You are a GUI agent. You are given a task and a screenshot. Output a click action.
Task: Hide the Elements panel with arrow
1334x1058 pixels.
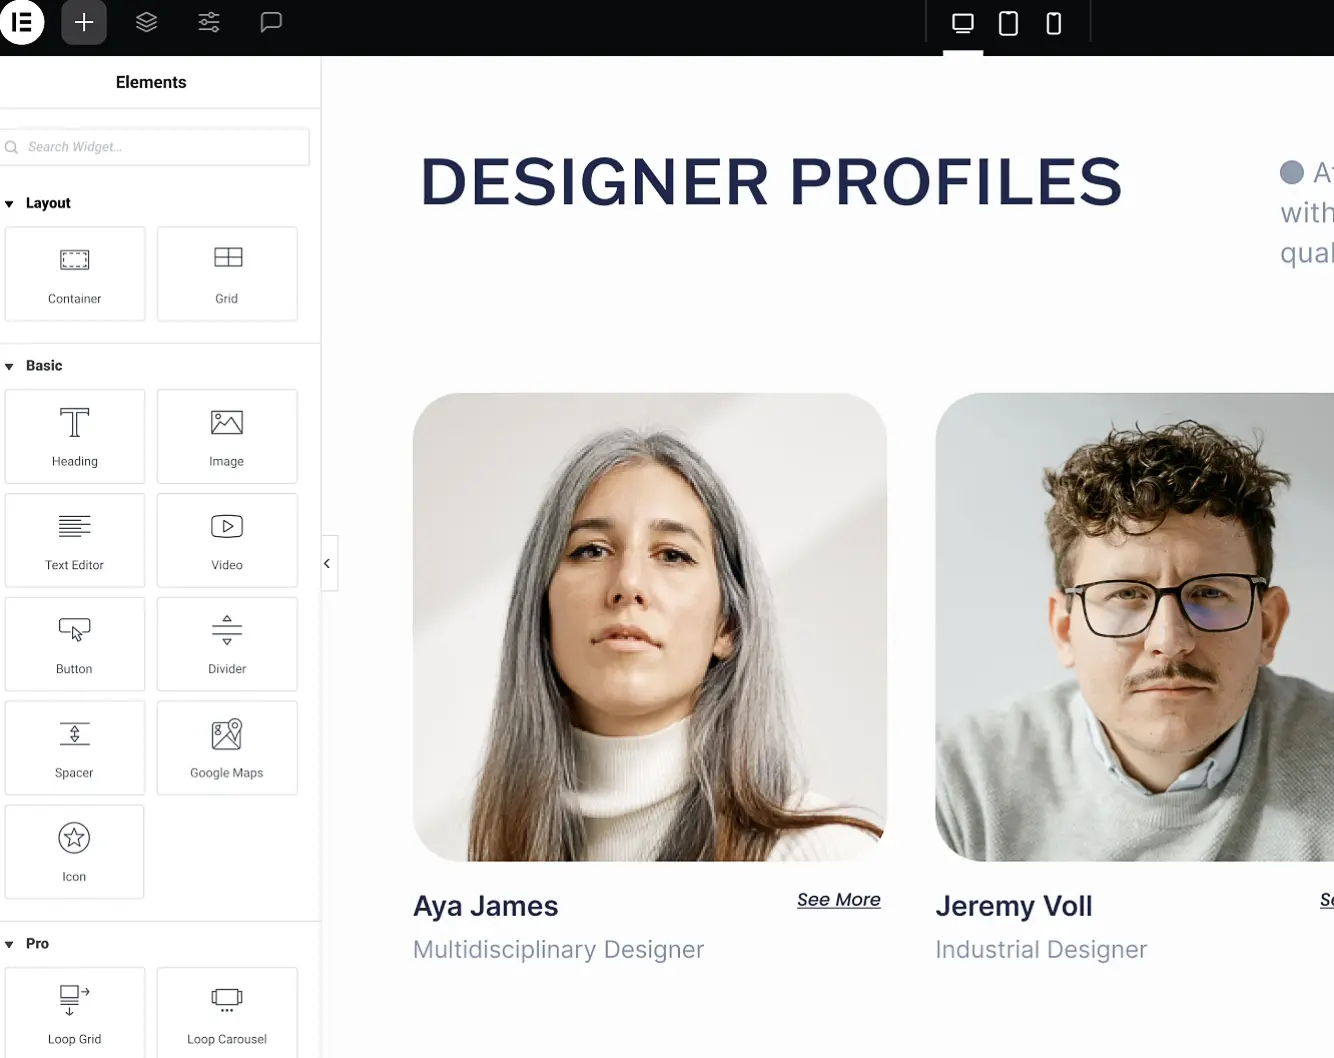(x=327, y=564)
